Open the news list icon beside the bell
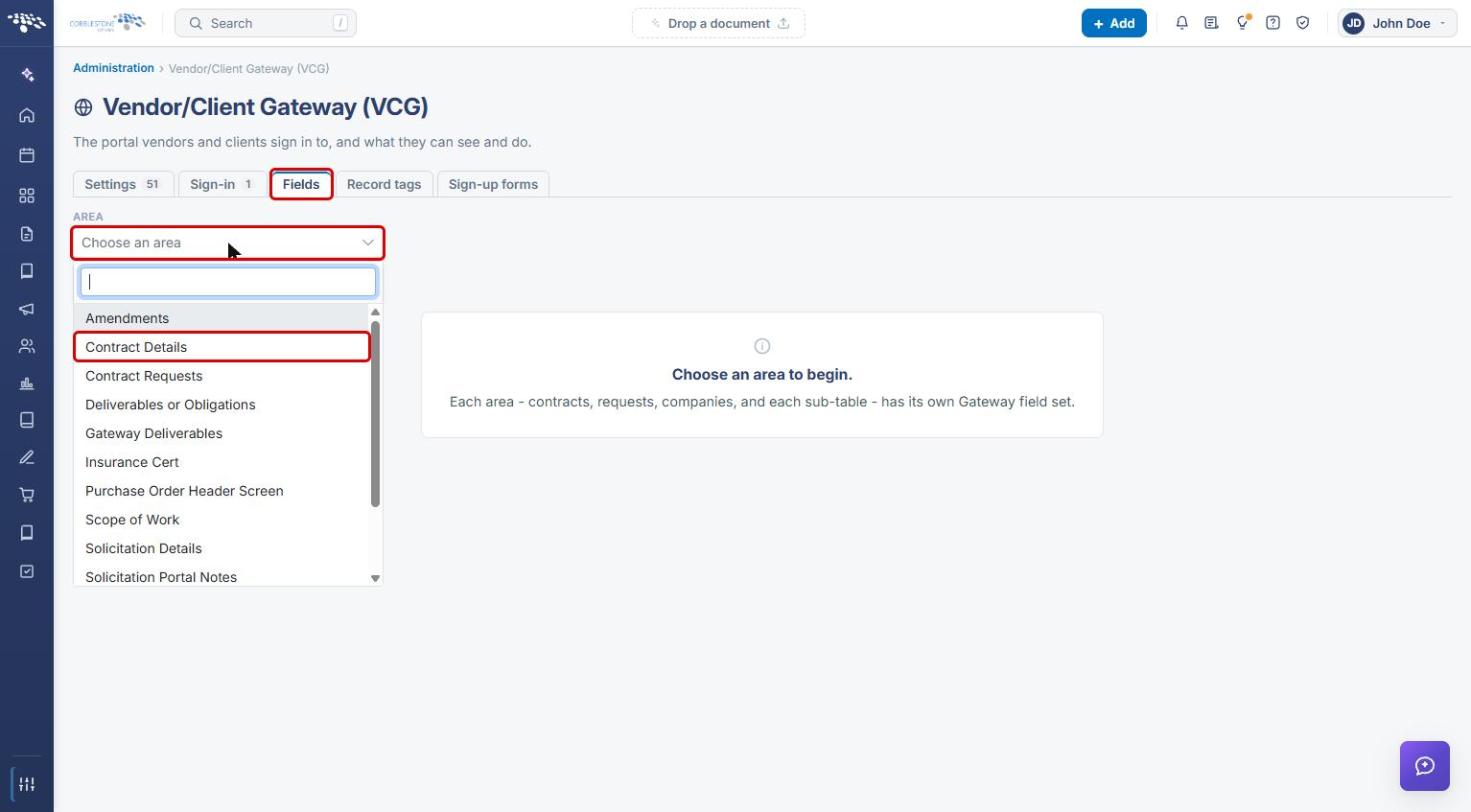The width and height of the screenshot is (1471, 812). coord(1211,23)
